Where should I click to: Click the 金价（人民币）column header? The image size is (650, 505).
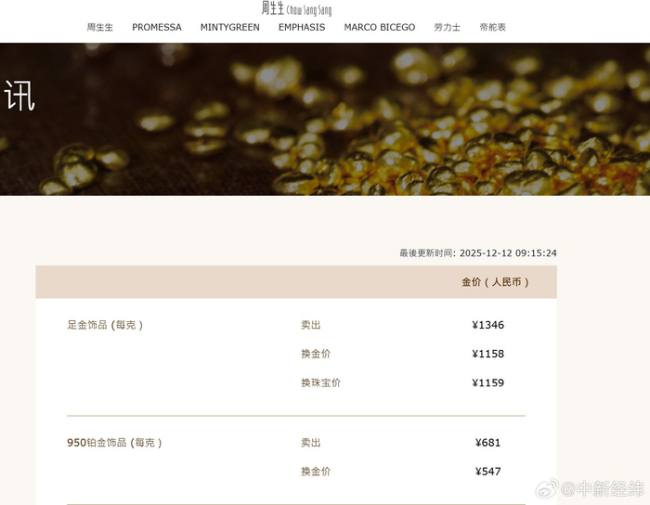[x=495, y=282]
